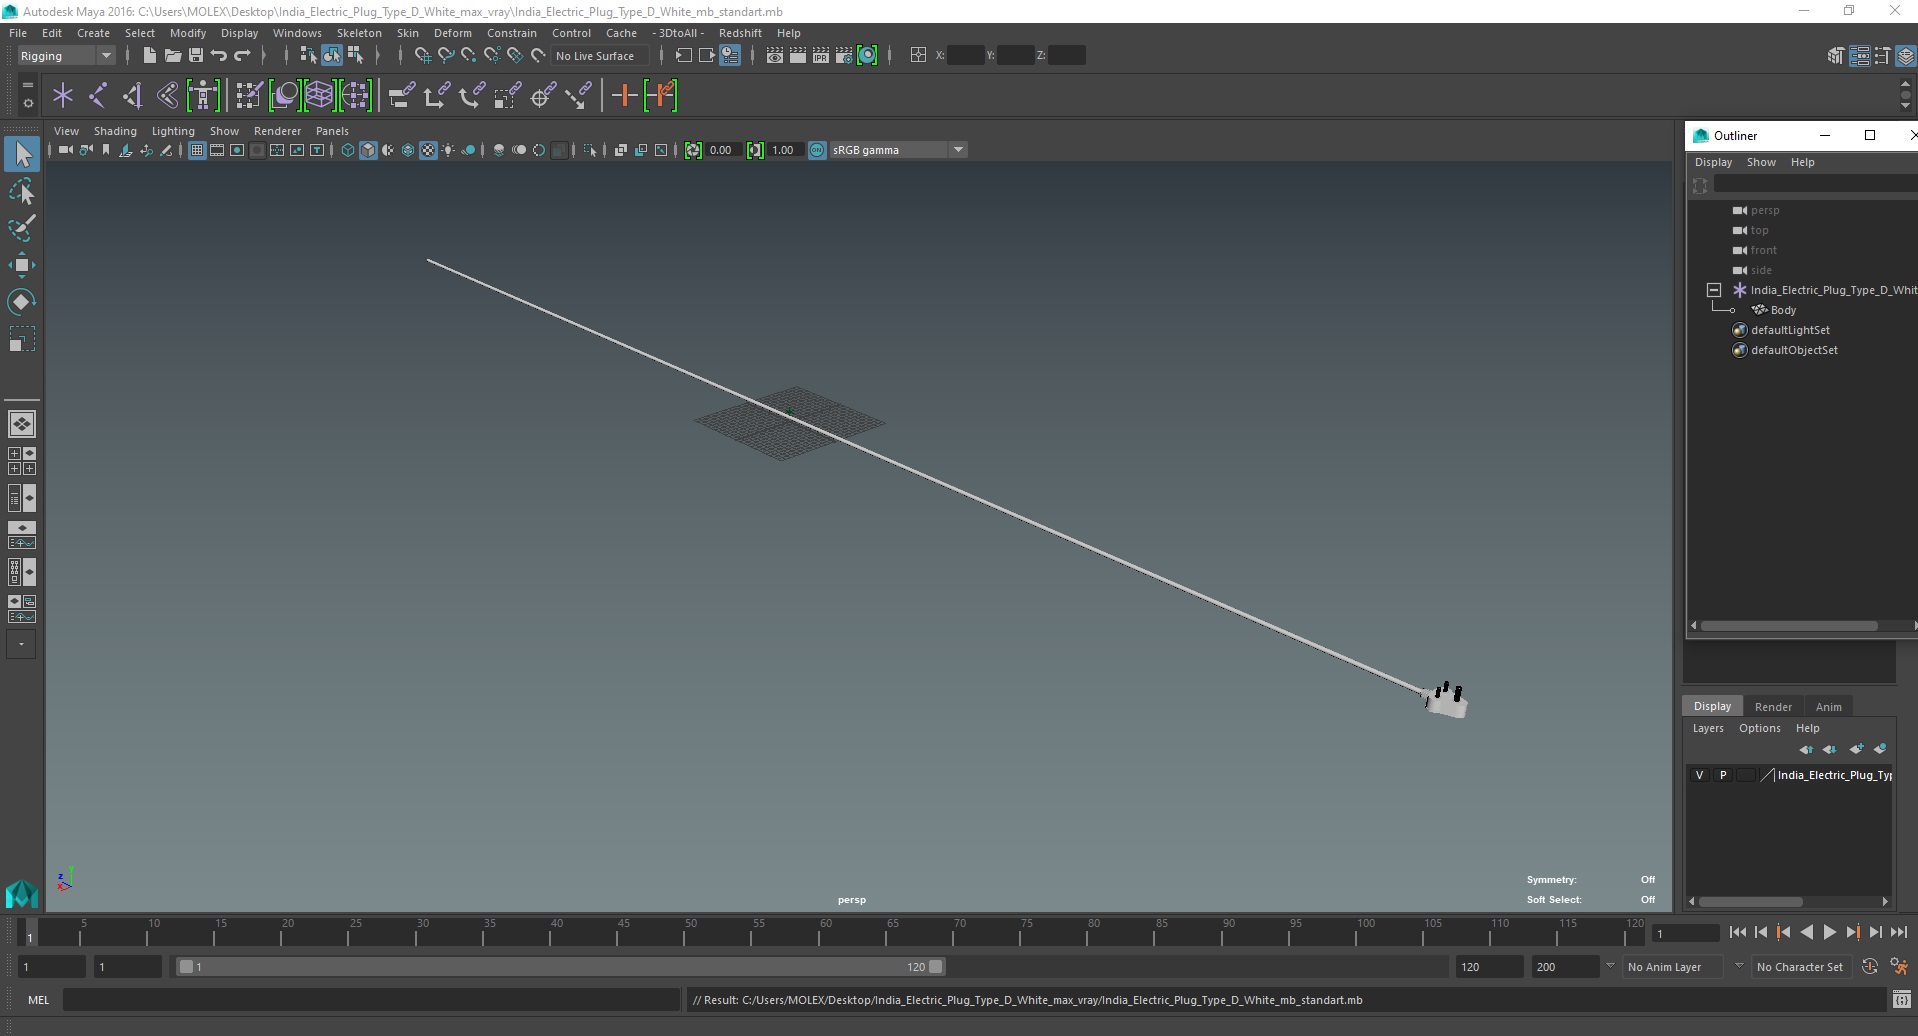Open Render Settings clapboard gear icon
This screenshot has width=1918, height=1036.
tap(844, 56)
